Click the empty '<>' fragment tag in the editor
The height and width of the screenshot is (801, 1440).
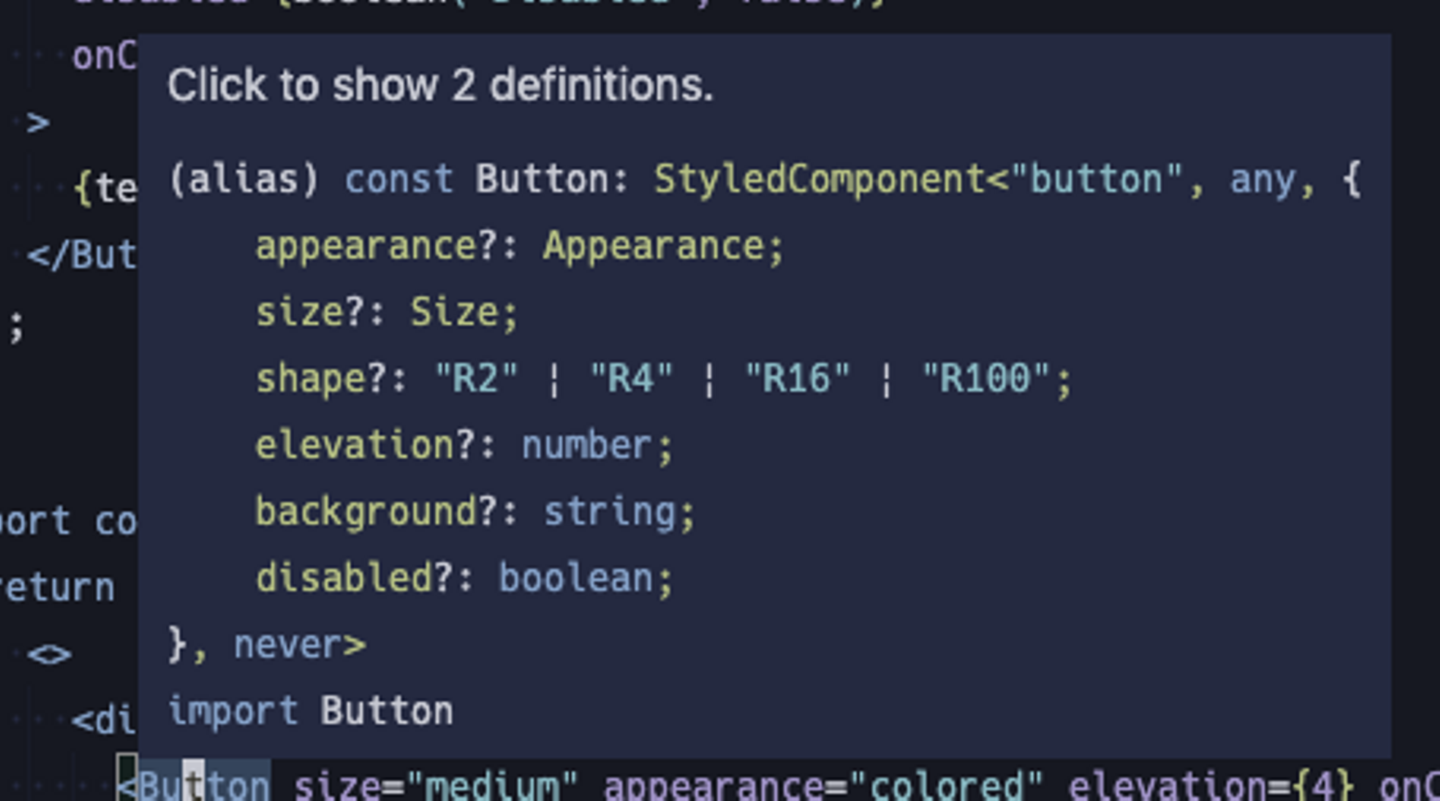[x=49, y=655]
